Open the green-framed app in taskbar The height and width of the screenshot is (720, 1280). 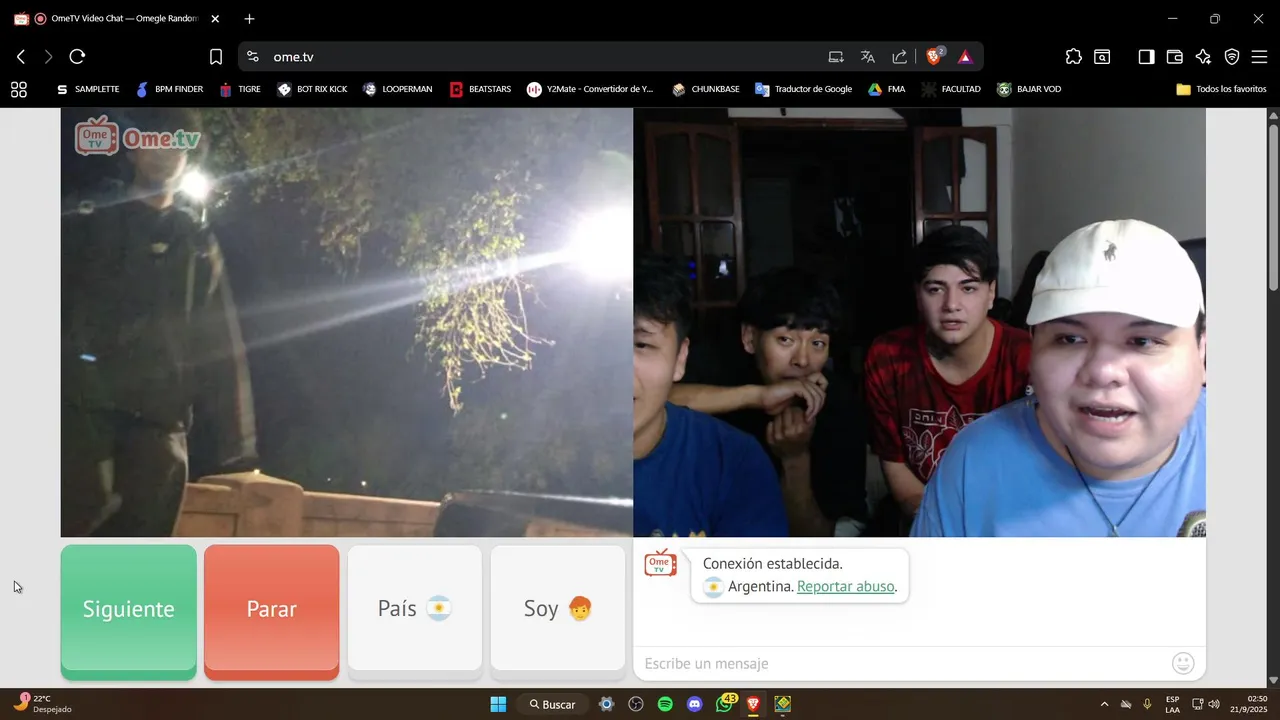pos(783,704)
